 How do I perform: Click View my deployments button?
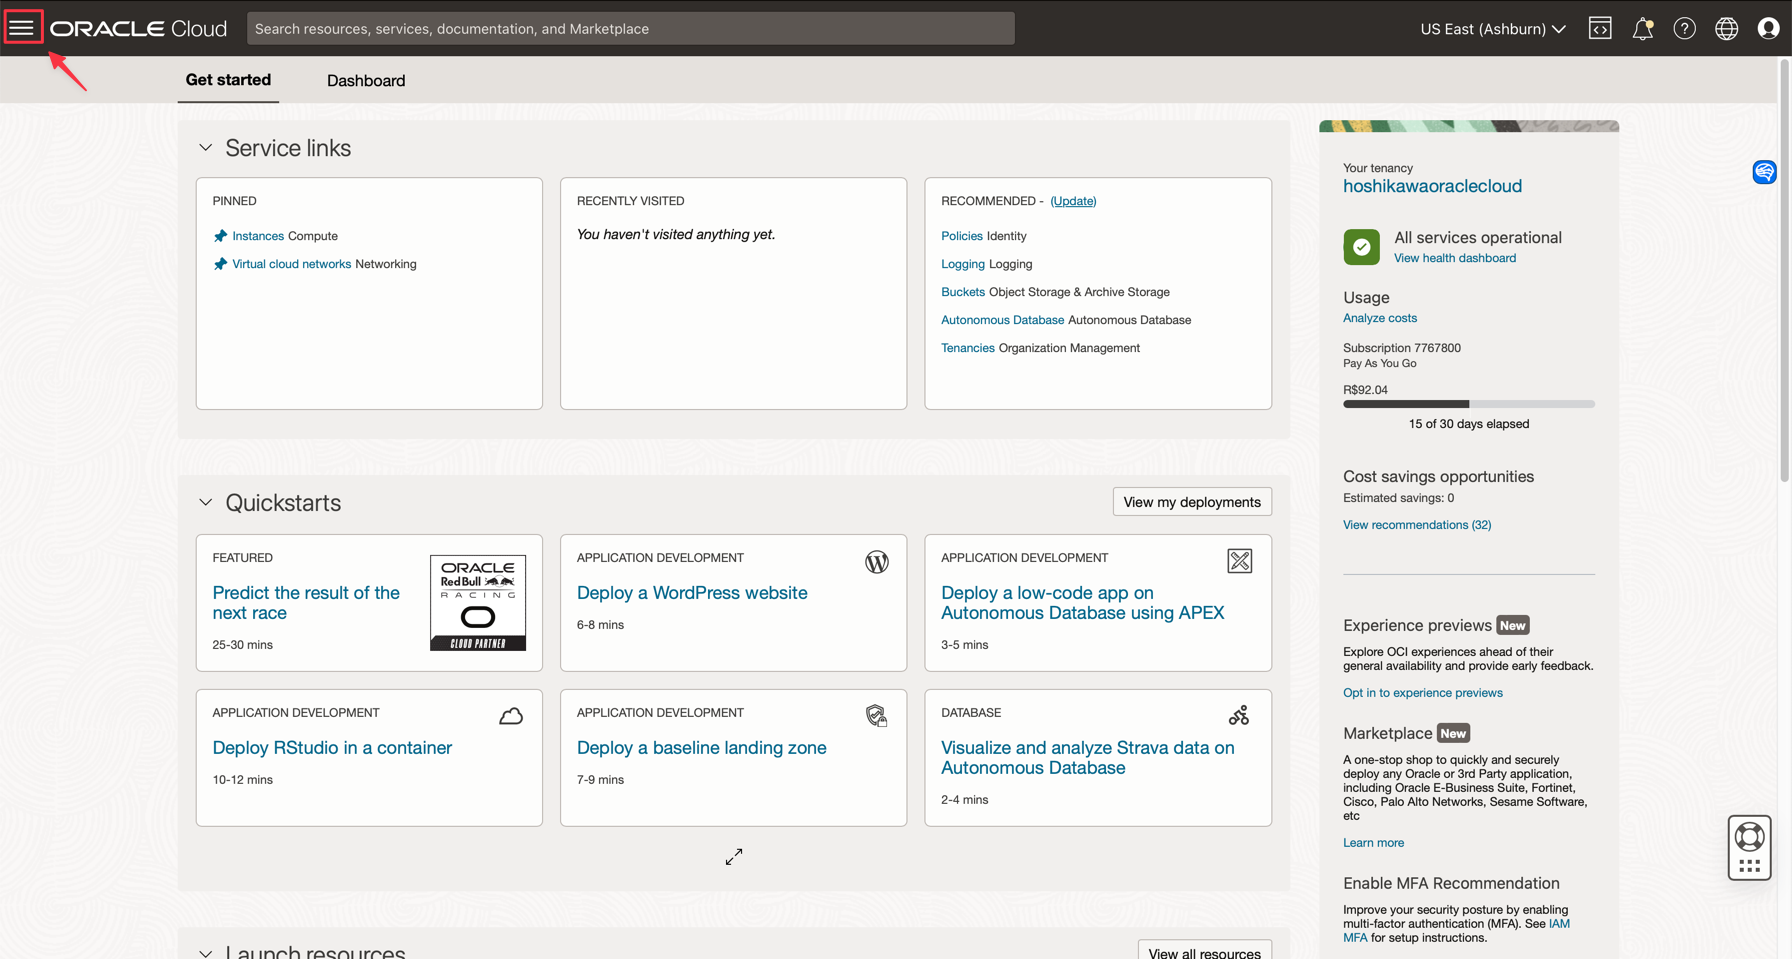(1192, 502)
